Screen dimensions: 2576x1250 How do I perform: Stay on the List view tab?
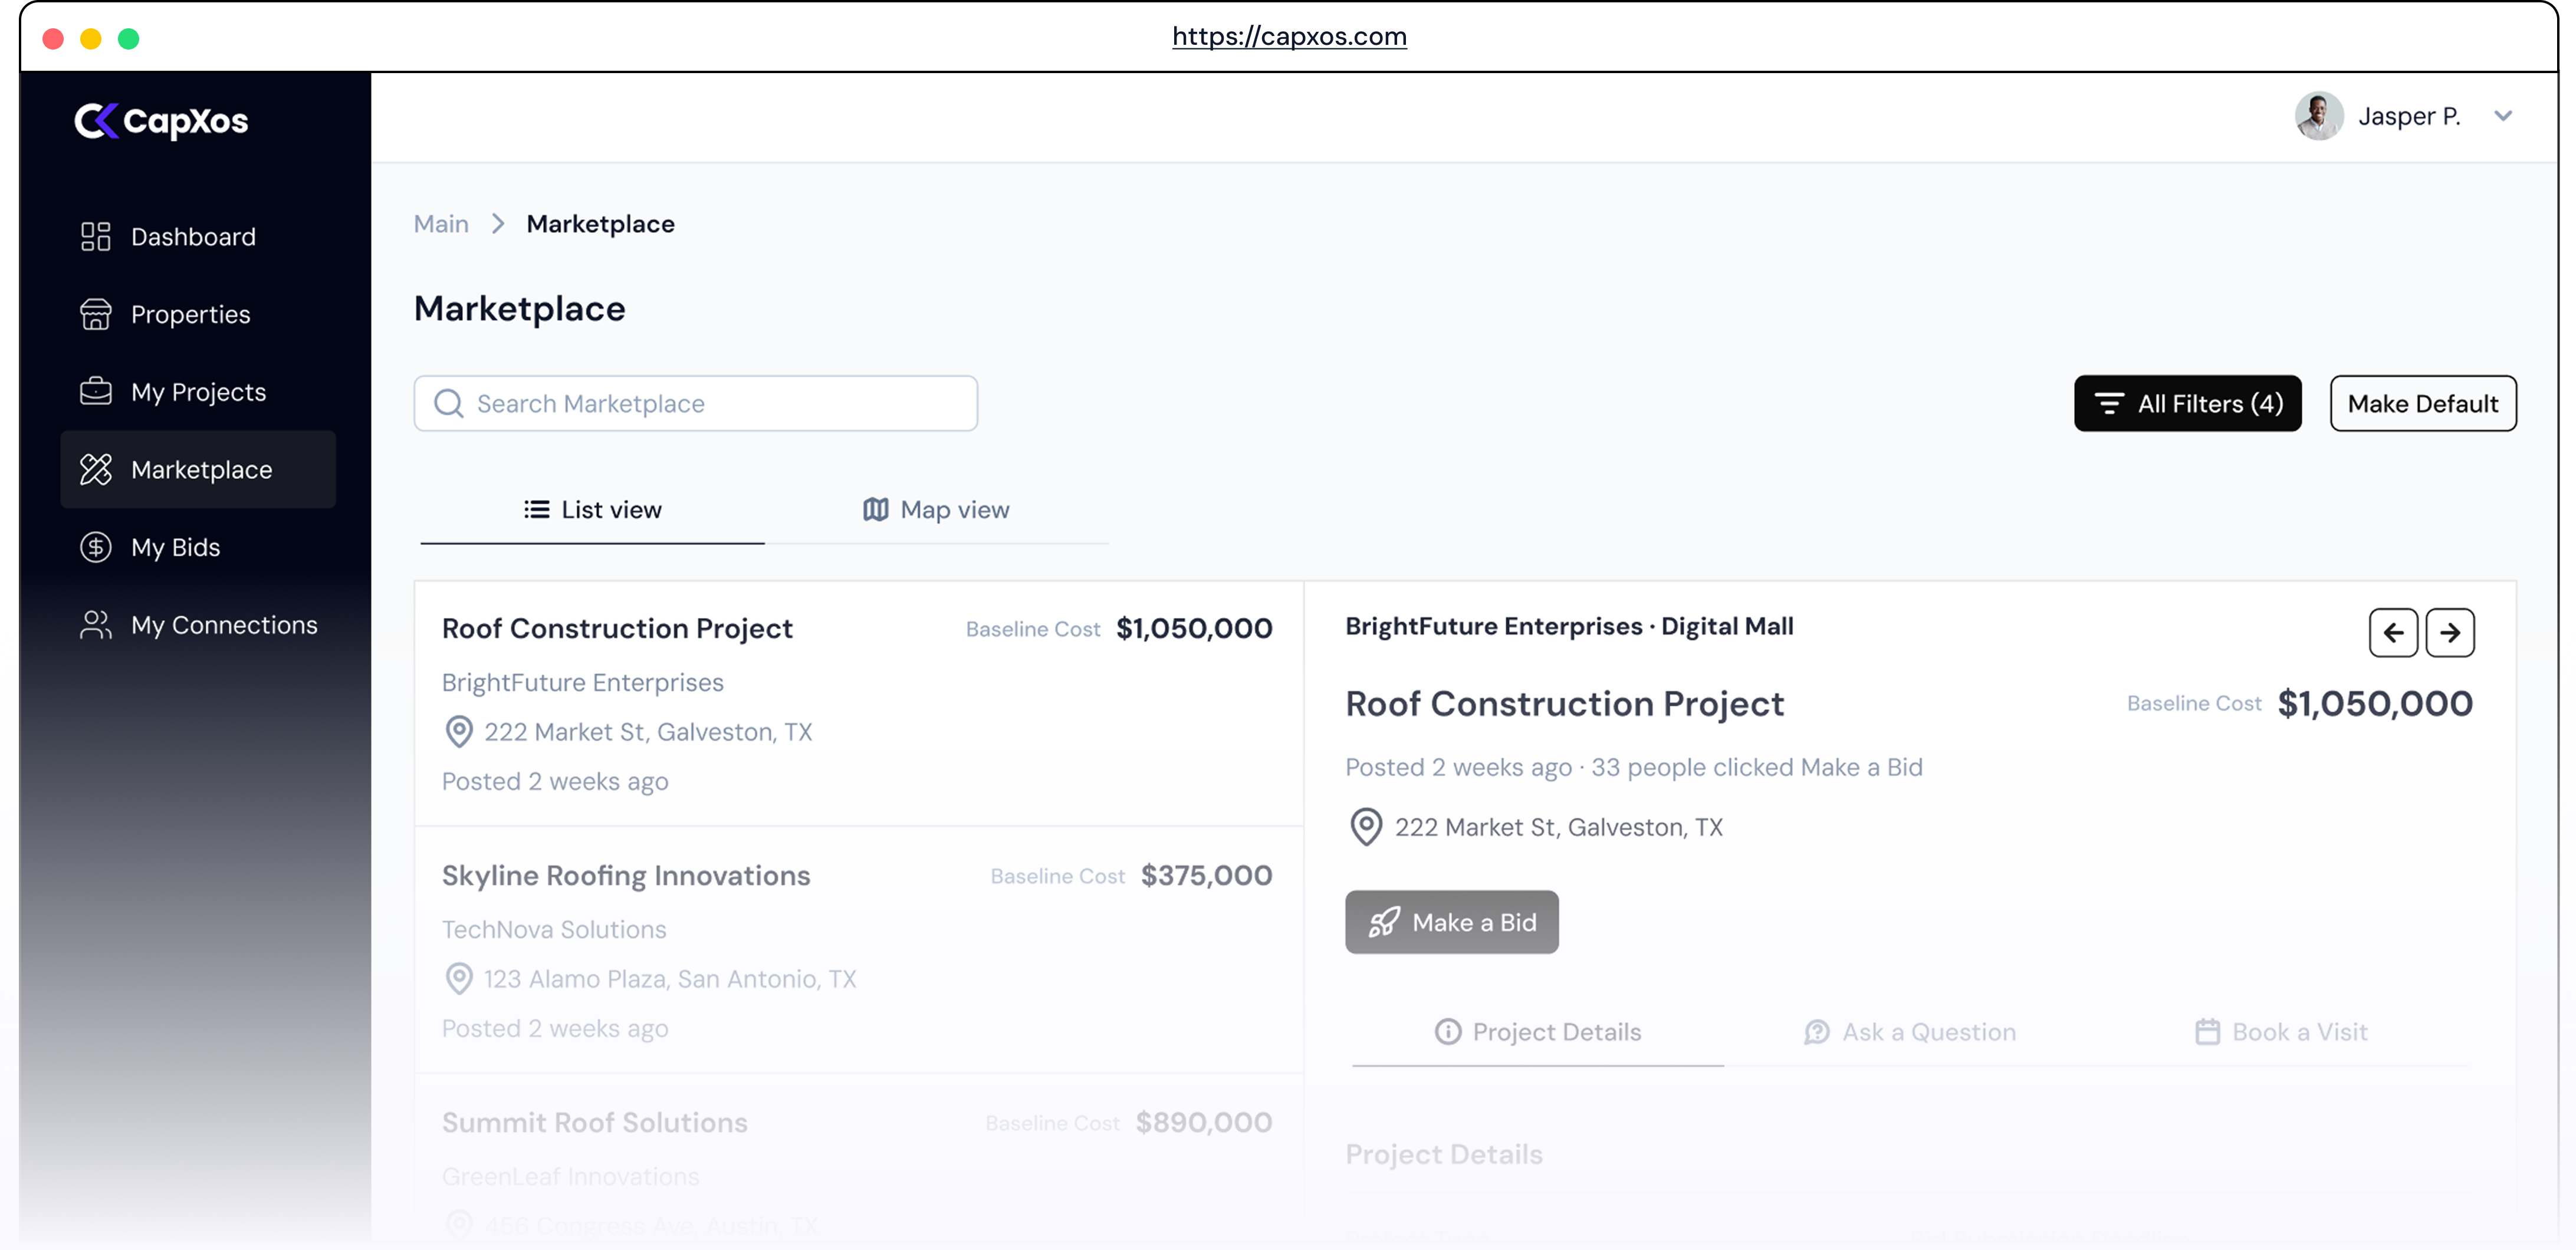593,509
